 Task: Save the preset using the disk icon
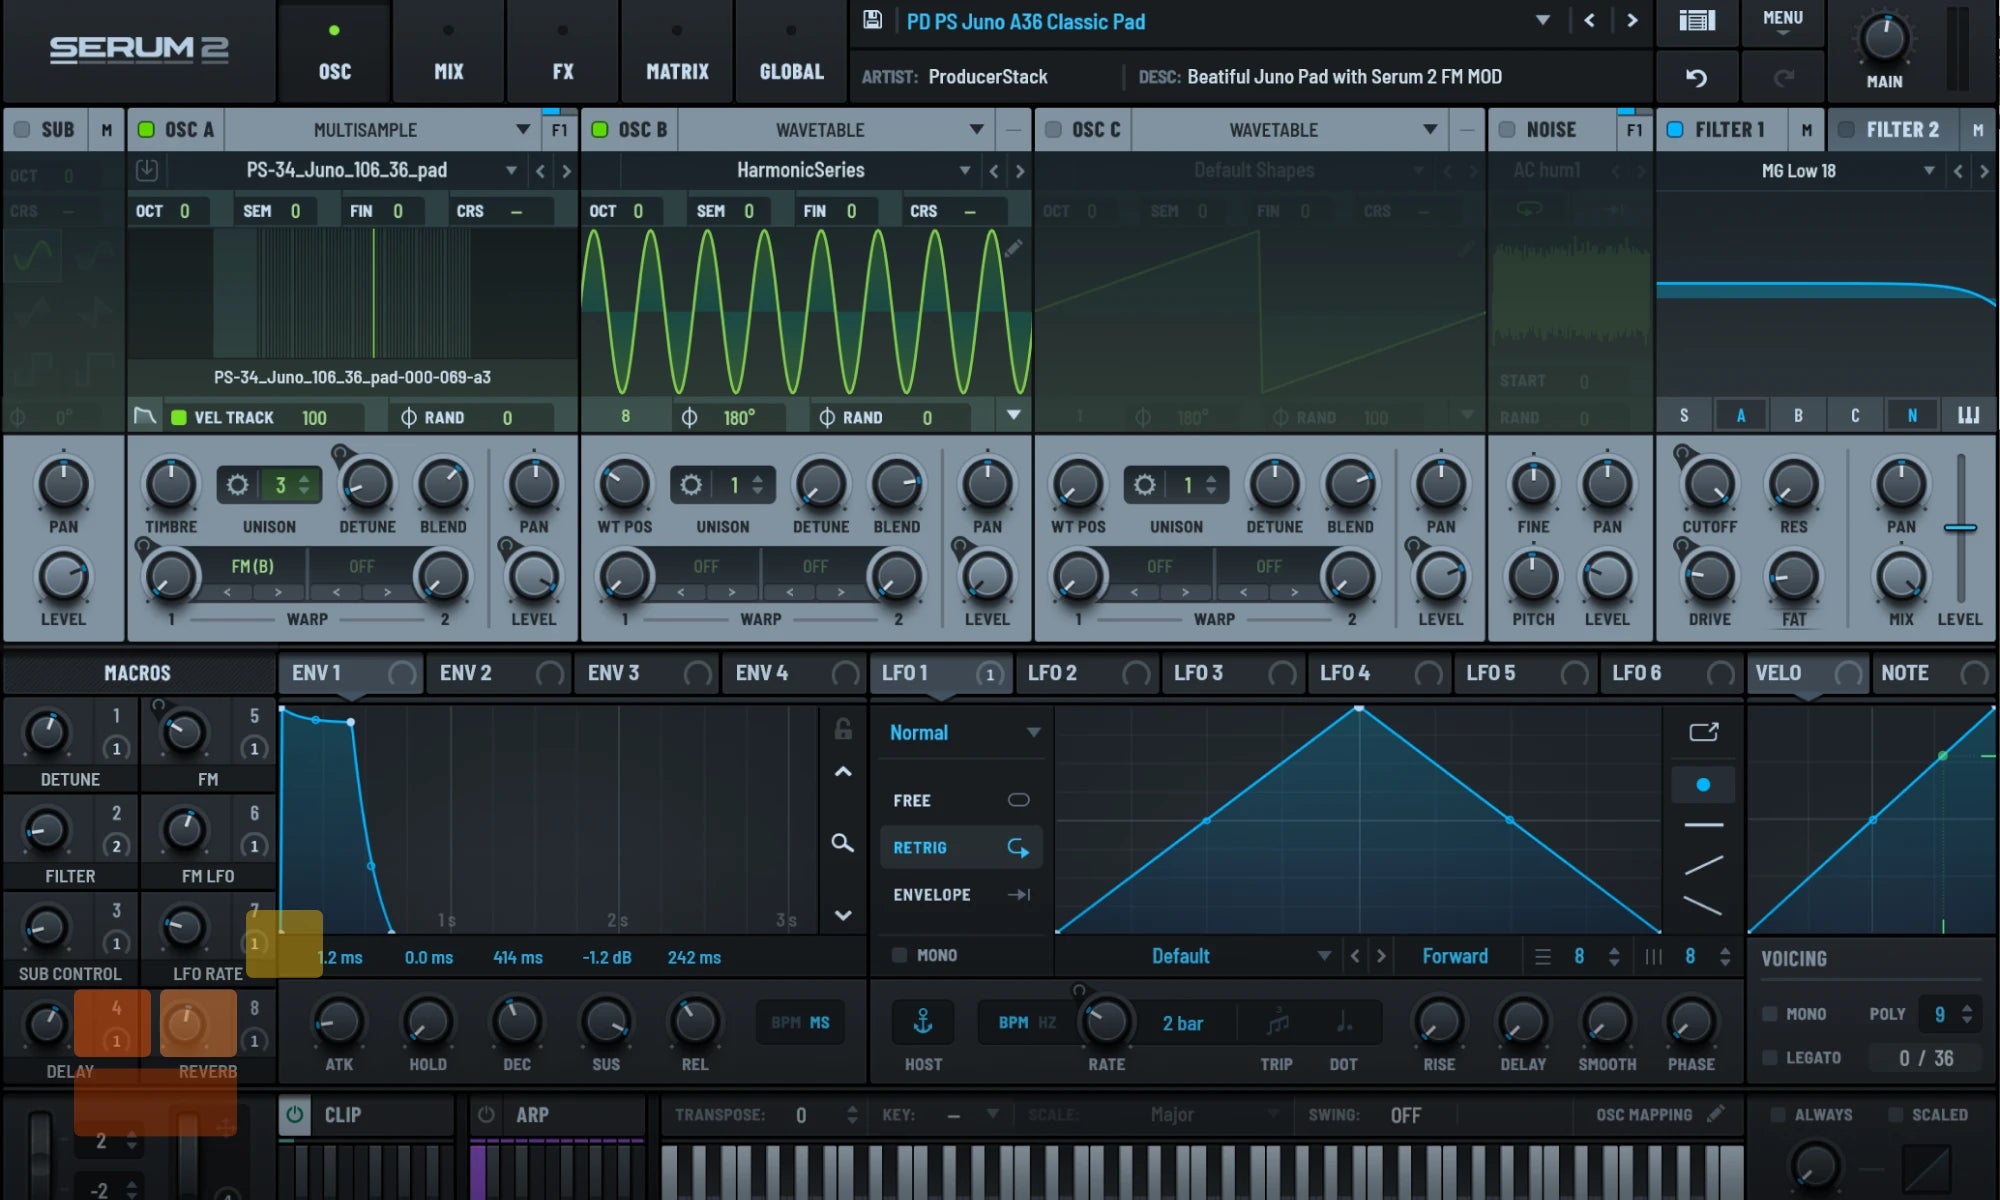870,21
